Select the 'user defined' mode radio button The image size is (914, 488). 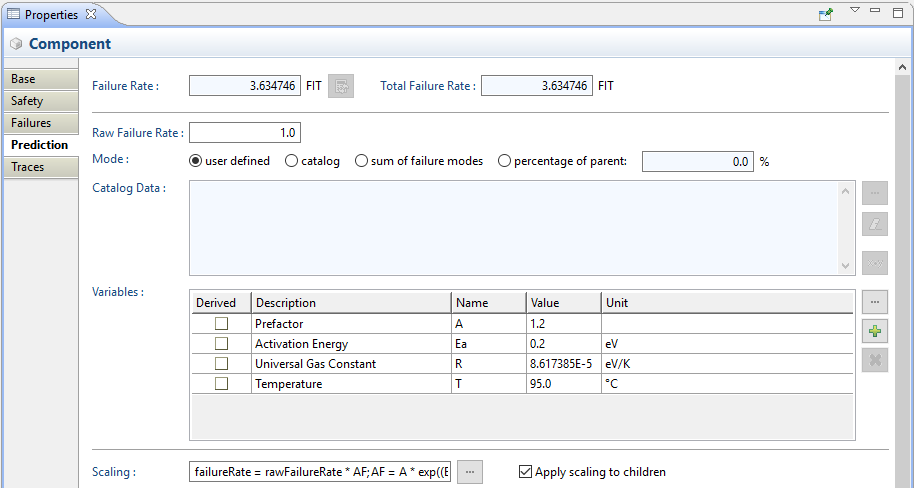[197, 161]
